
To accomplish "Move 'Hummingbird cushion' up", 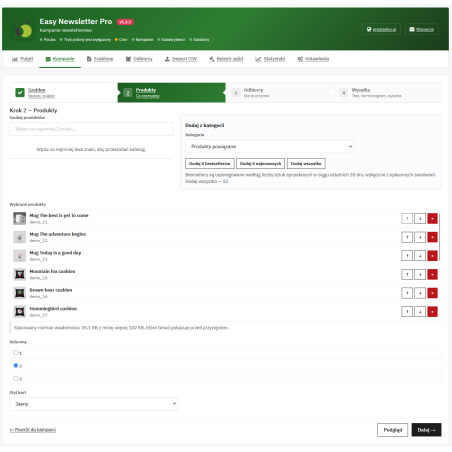I will [x=407, y=312].
